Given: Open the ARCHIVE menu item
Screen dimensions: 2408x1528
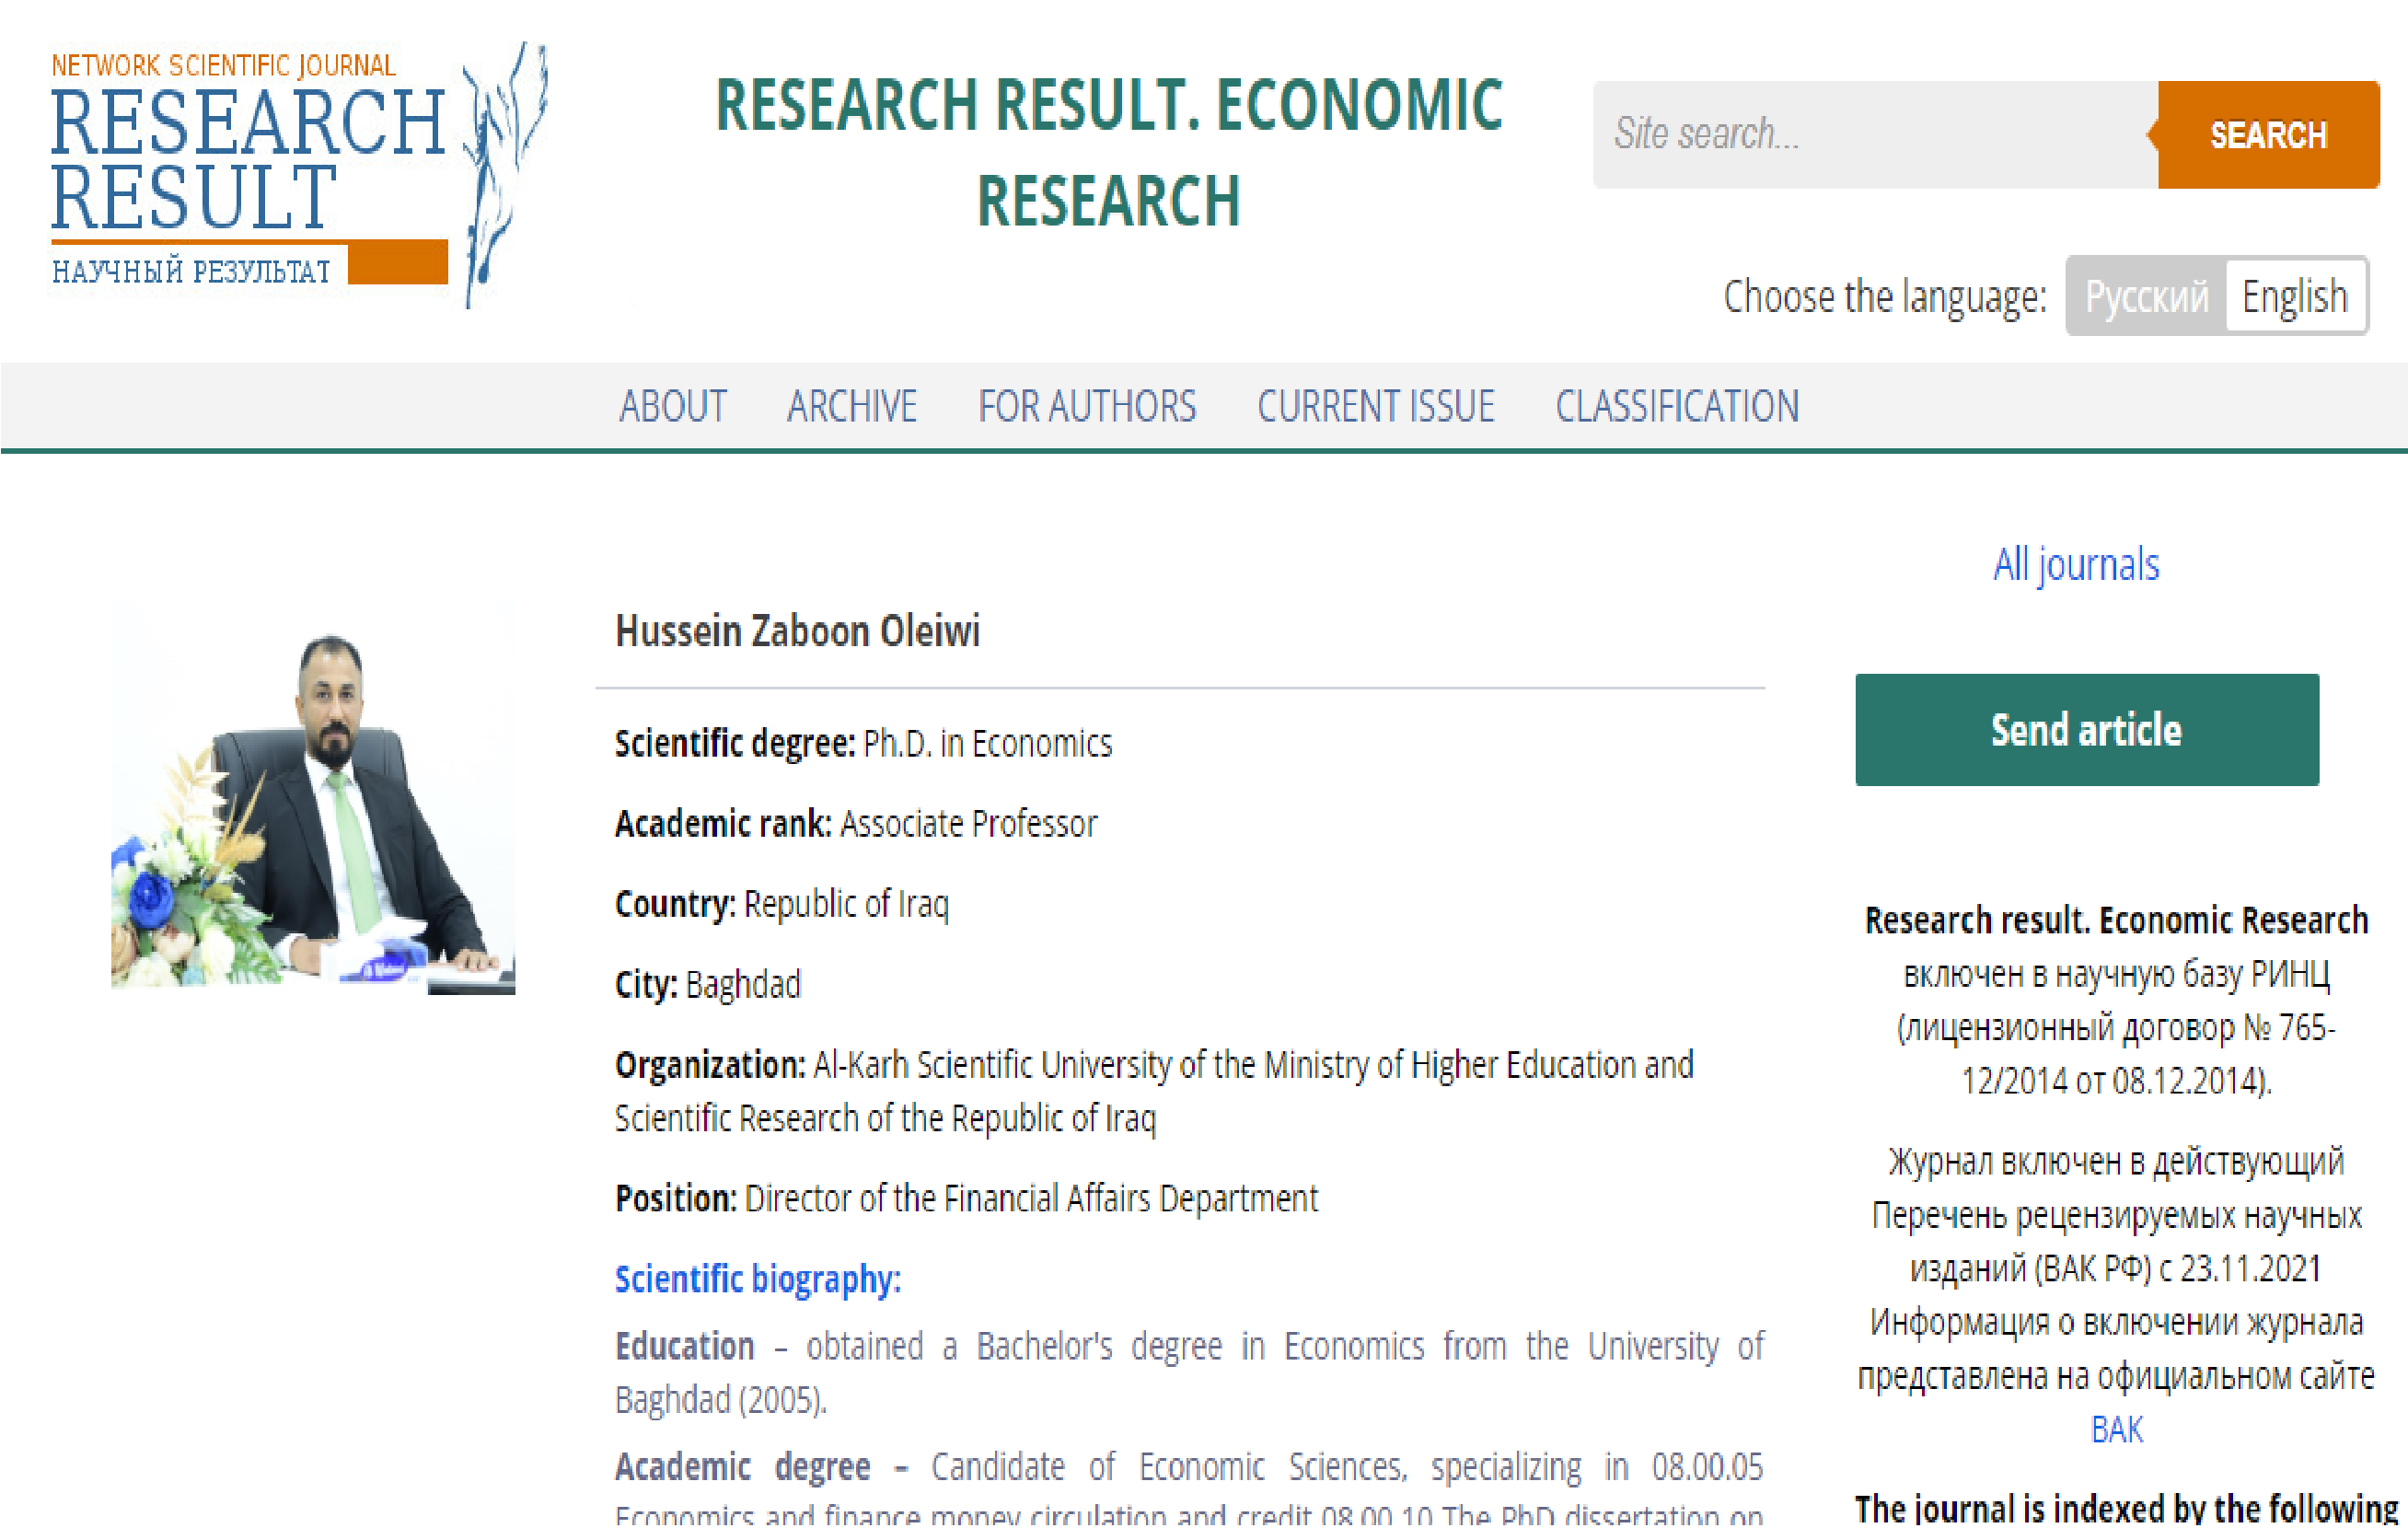Looking at the screenshot, I should pos(851,407).
